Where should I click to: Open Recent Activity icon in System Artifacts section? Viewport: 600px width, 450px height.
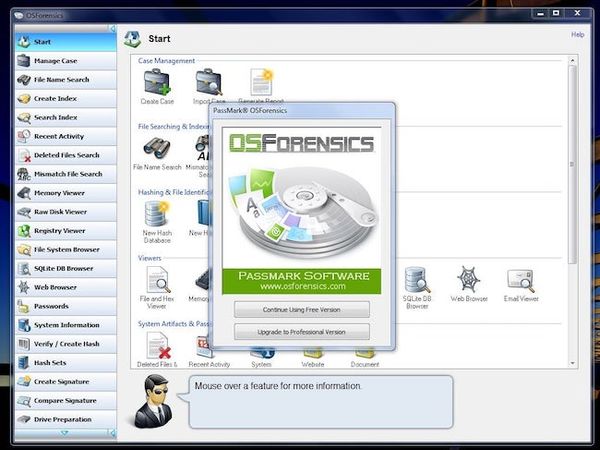point(204,346)
